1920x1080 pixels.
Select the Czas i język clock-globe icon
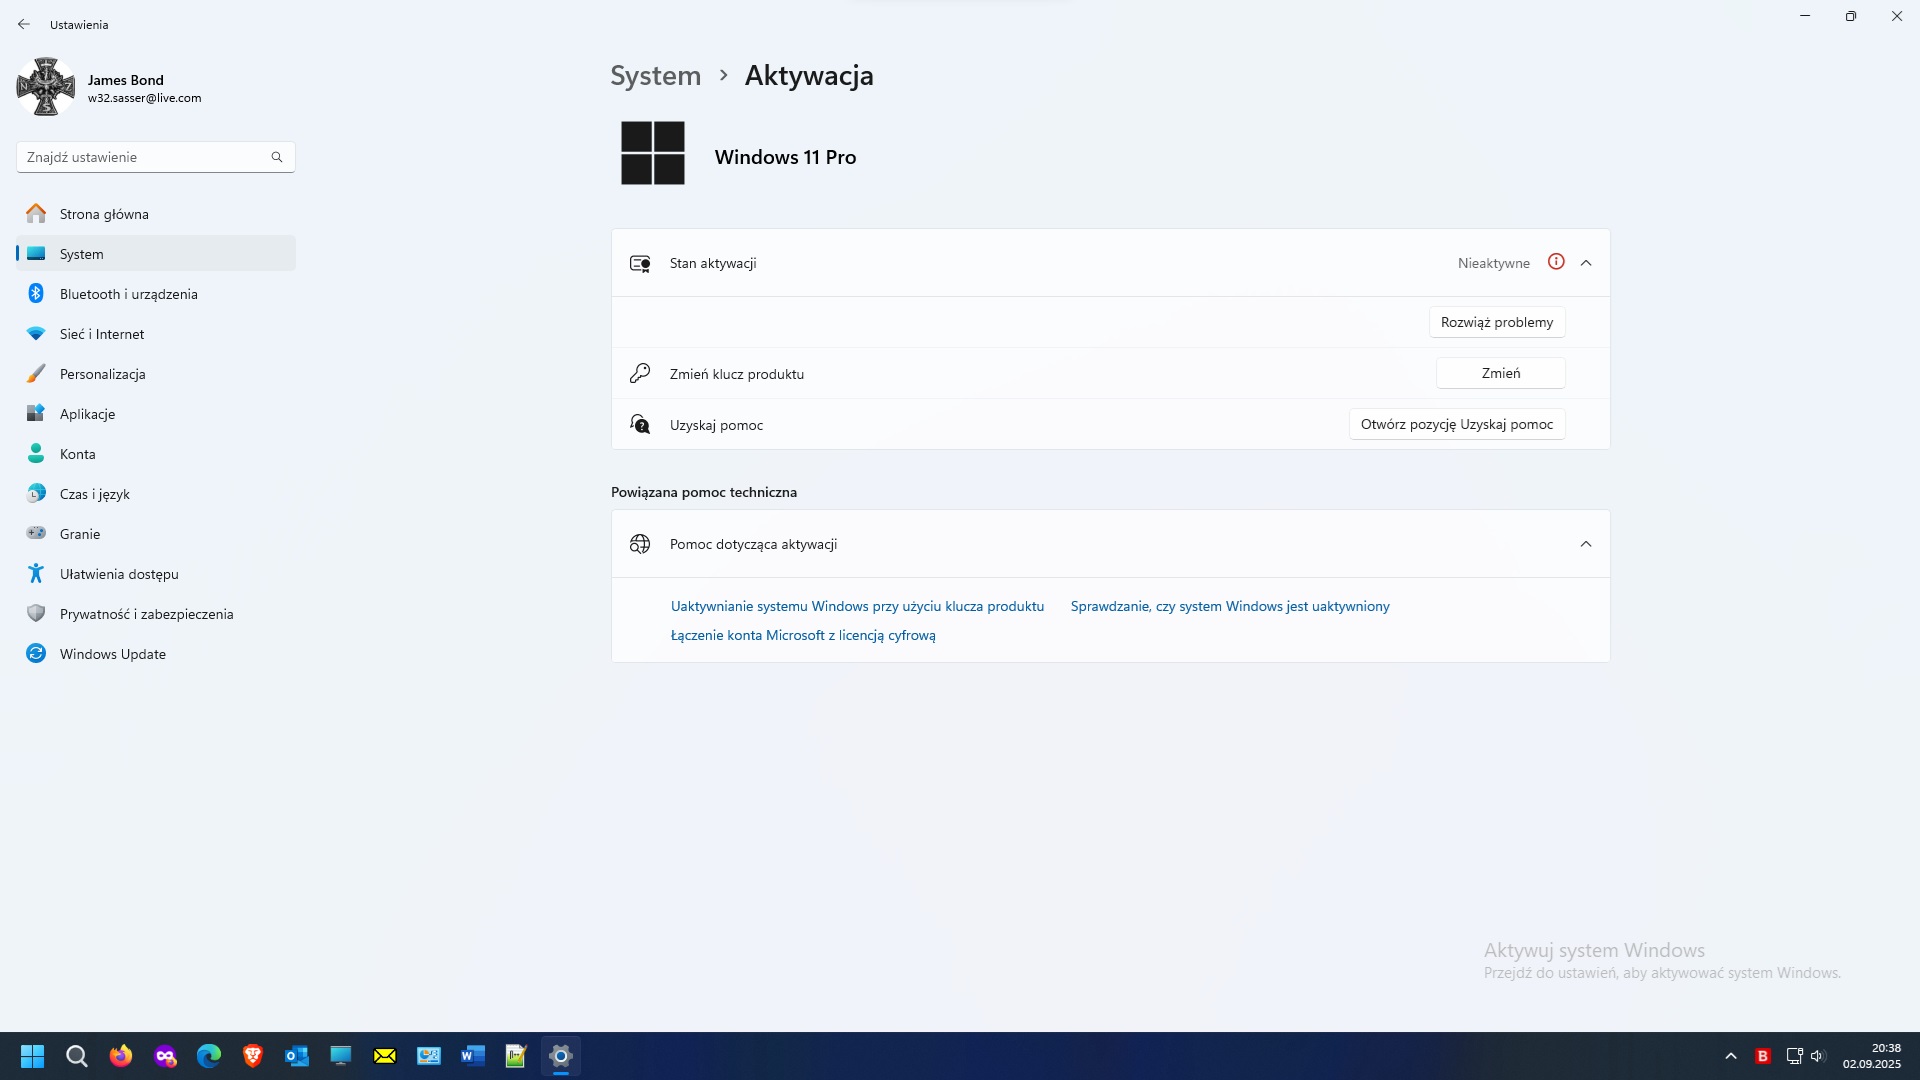36,494
